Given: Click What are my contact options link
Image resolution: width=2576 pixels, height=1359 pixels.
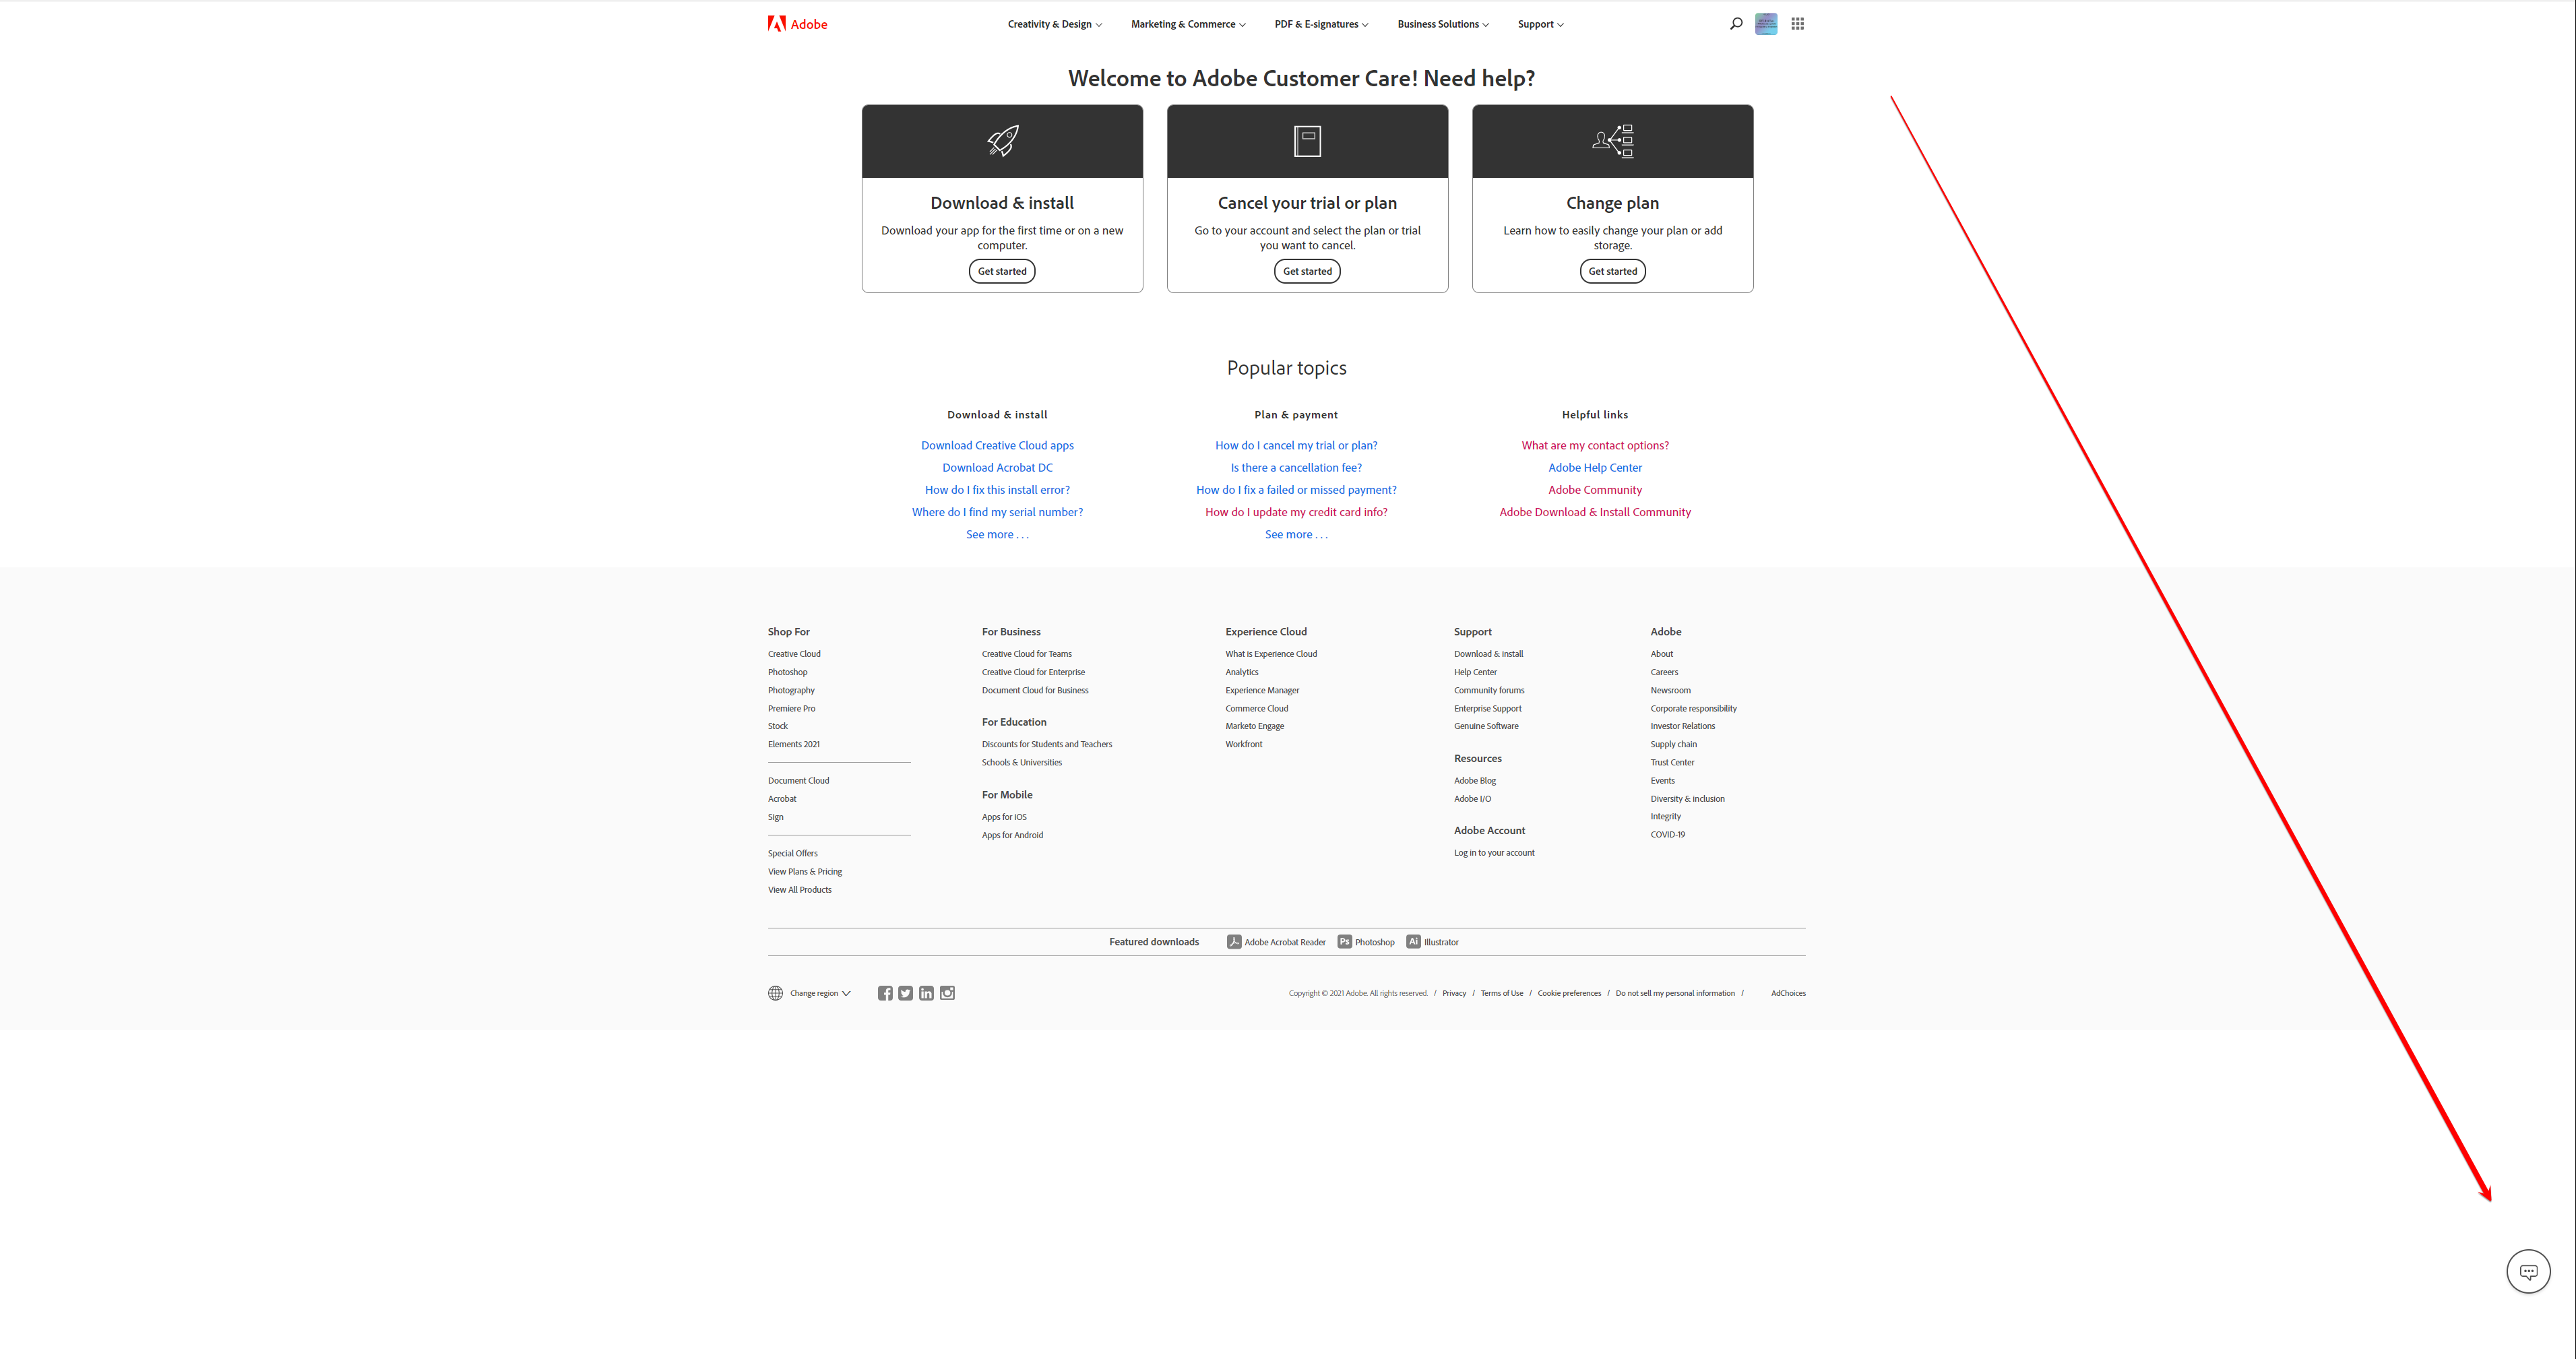Looking at the screenshot, I should coord(1595,445).
